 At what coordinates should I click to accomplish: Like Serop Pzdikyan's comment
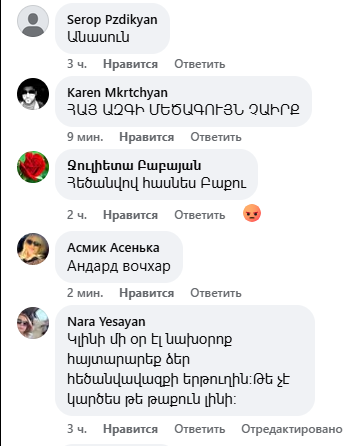[130, 64]
